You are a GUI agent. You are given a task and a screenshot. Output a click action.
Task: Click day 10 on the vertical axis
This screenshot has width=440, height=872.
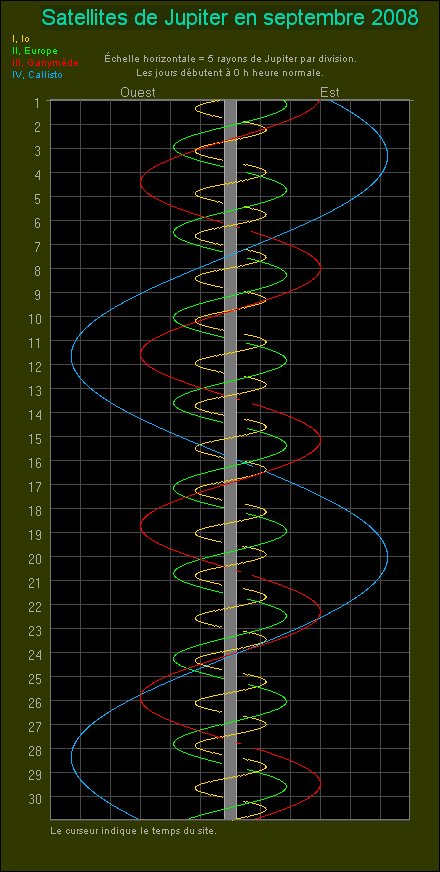click(x=34, y=318)
